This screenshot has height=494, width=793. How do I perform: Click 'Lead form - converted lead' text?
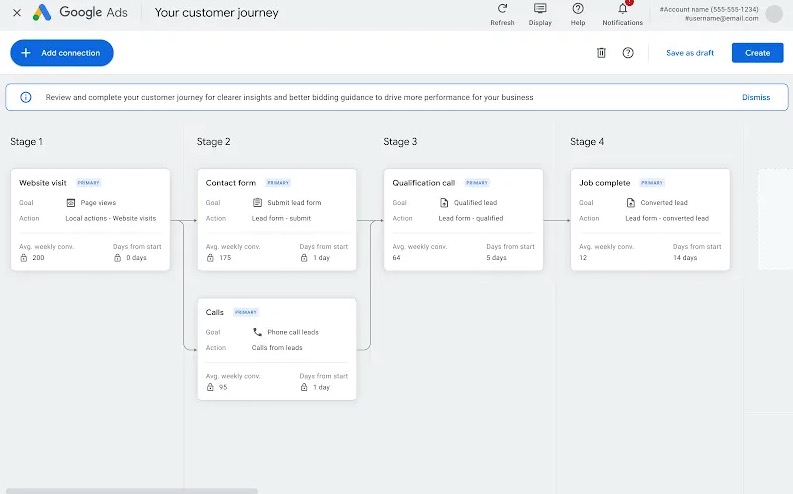pos(667,218)
